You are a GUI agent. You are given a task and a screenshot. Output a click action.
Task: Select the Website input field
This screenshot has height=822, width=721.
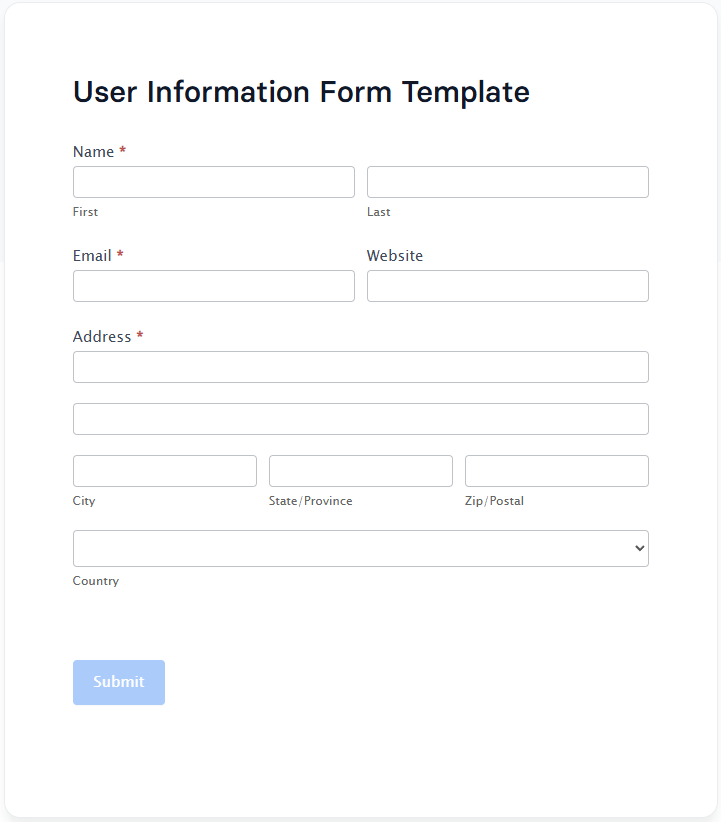click(x=507, y=286)
